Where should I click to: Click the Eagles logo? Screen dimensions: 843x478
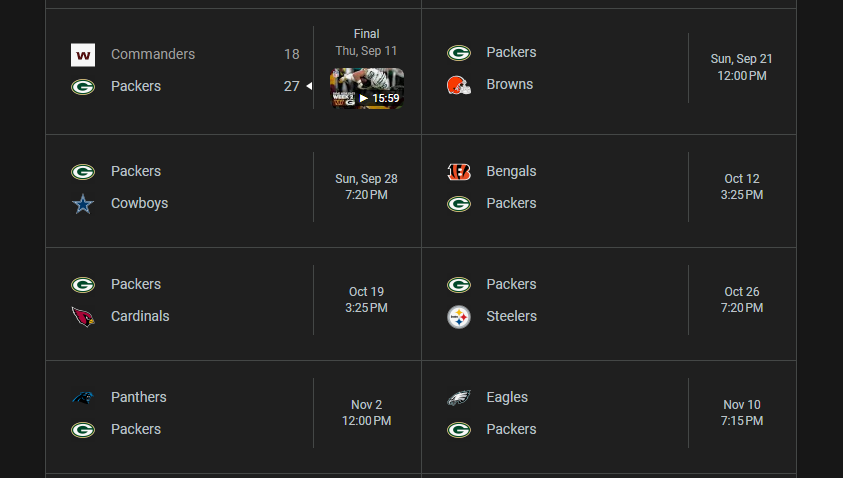coord(459,397)
